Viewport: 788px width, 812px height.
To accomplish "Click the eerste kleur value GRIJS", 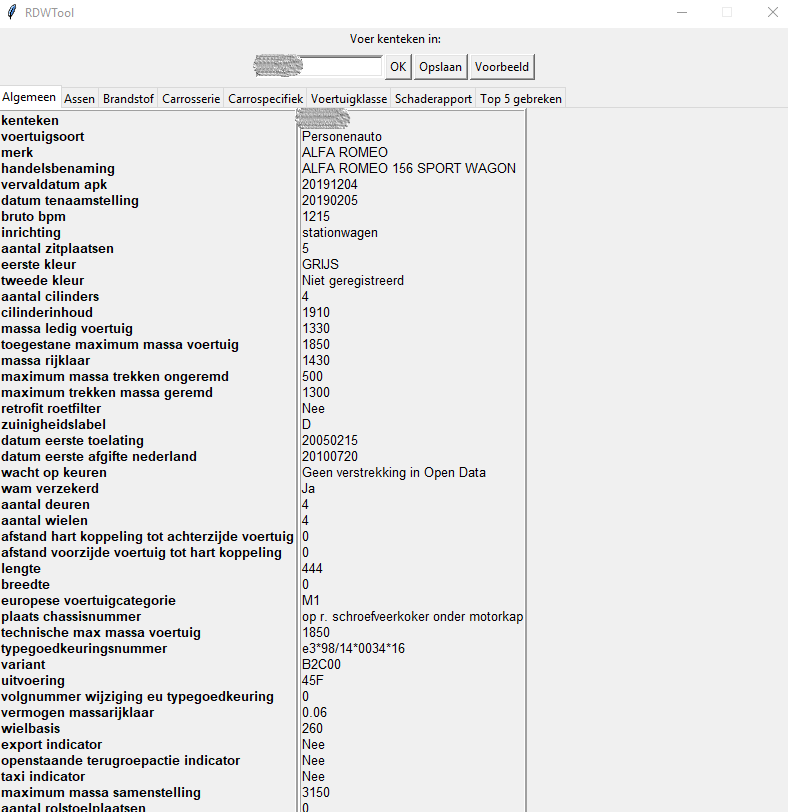I will point(320,264).
